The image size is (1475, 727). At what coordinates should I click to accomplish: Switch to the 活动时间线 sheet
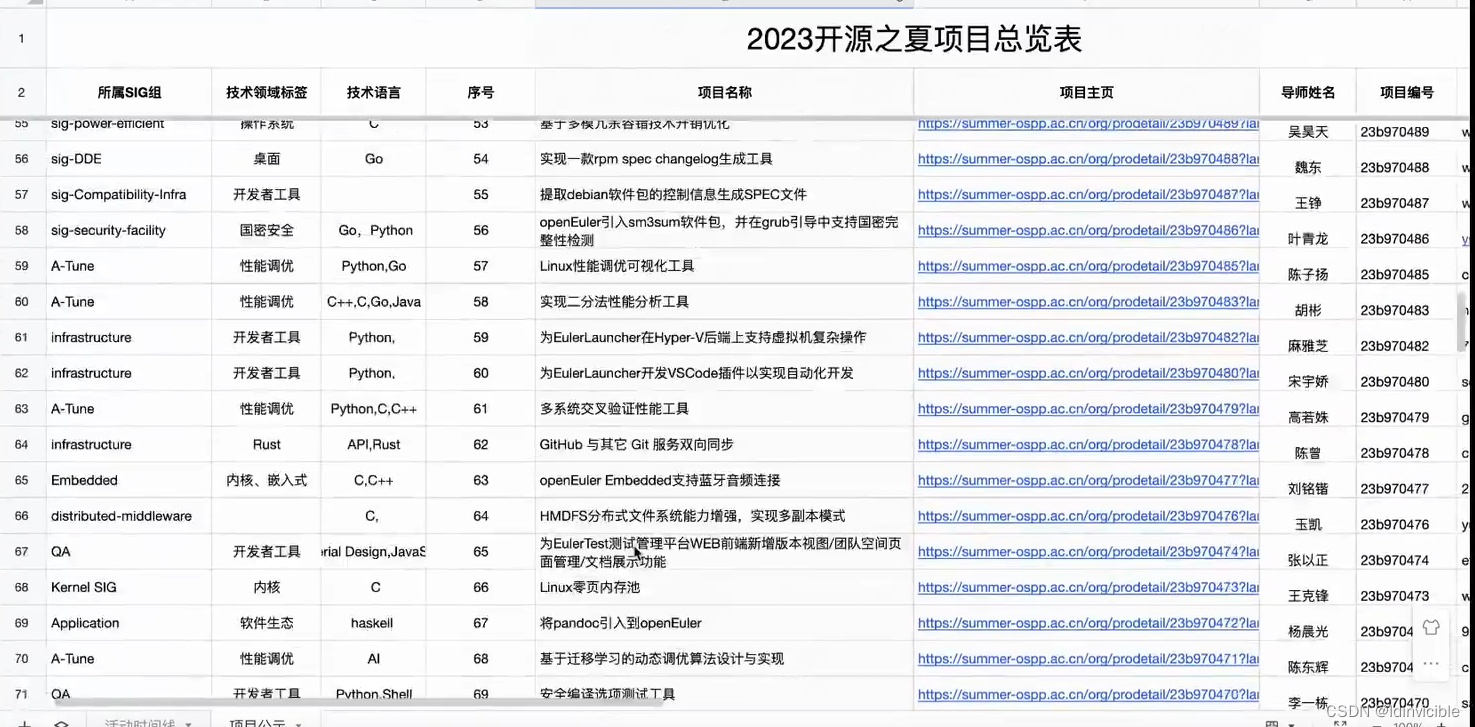[x=140, y=723]
